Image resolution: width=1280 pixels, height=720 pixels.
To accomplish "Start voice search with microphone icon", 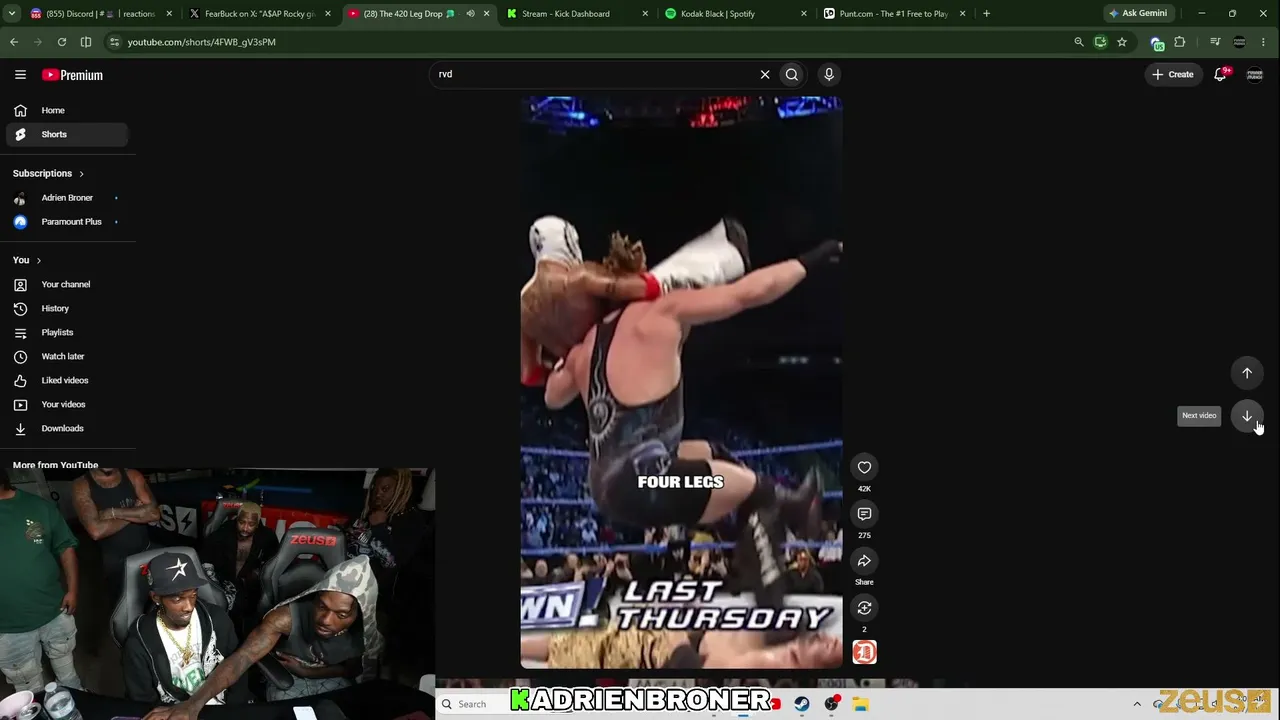I will (x=829, y=74).
